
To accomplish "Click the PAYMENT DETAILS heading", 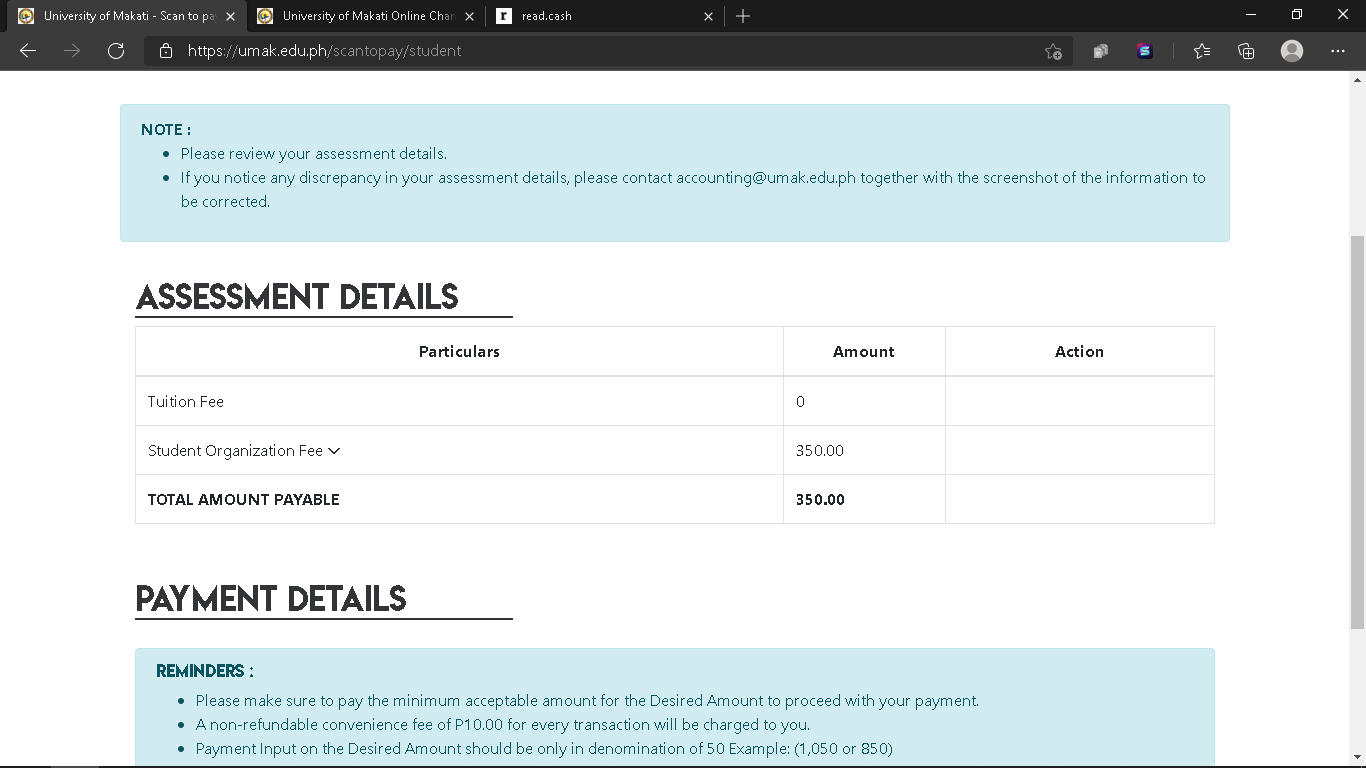I will point(271,599).
